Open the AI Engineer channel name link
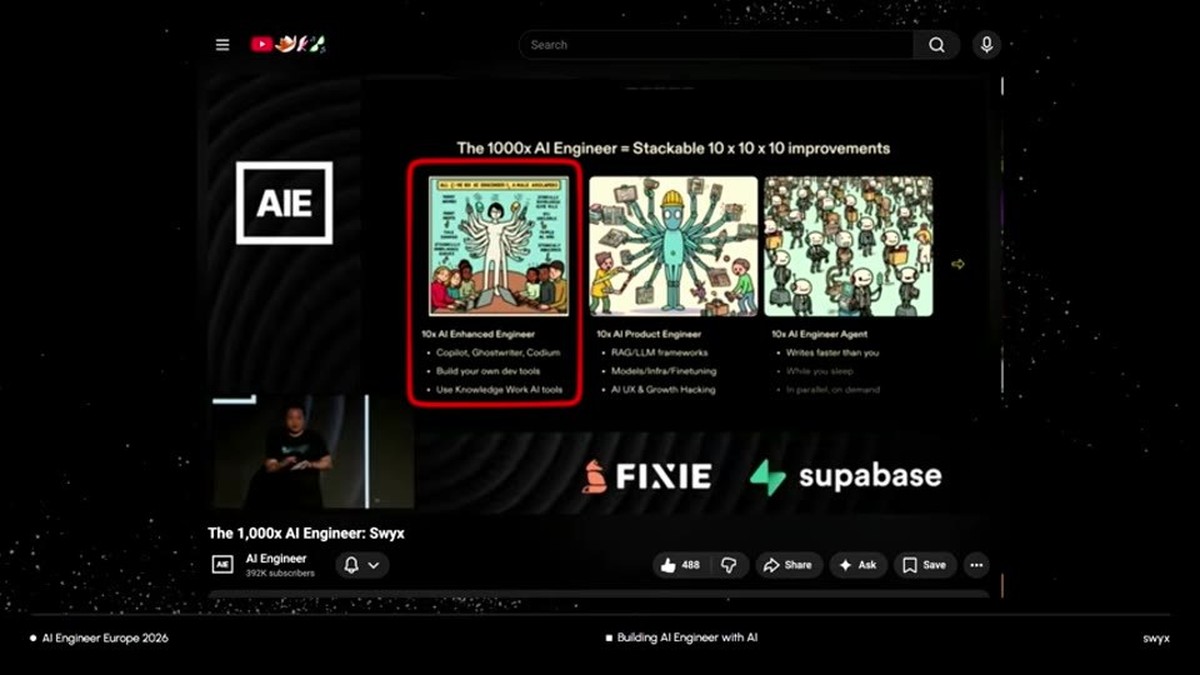 pos(276,559)
